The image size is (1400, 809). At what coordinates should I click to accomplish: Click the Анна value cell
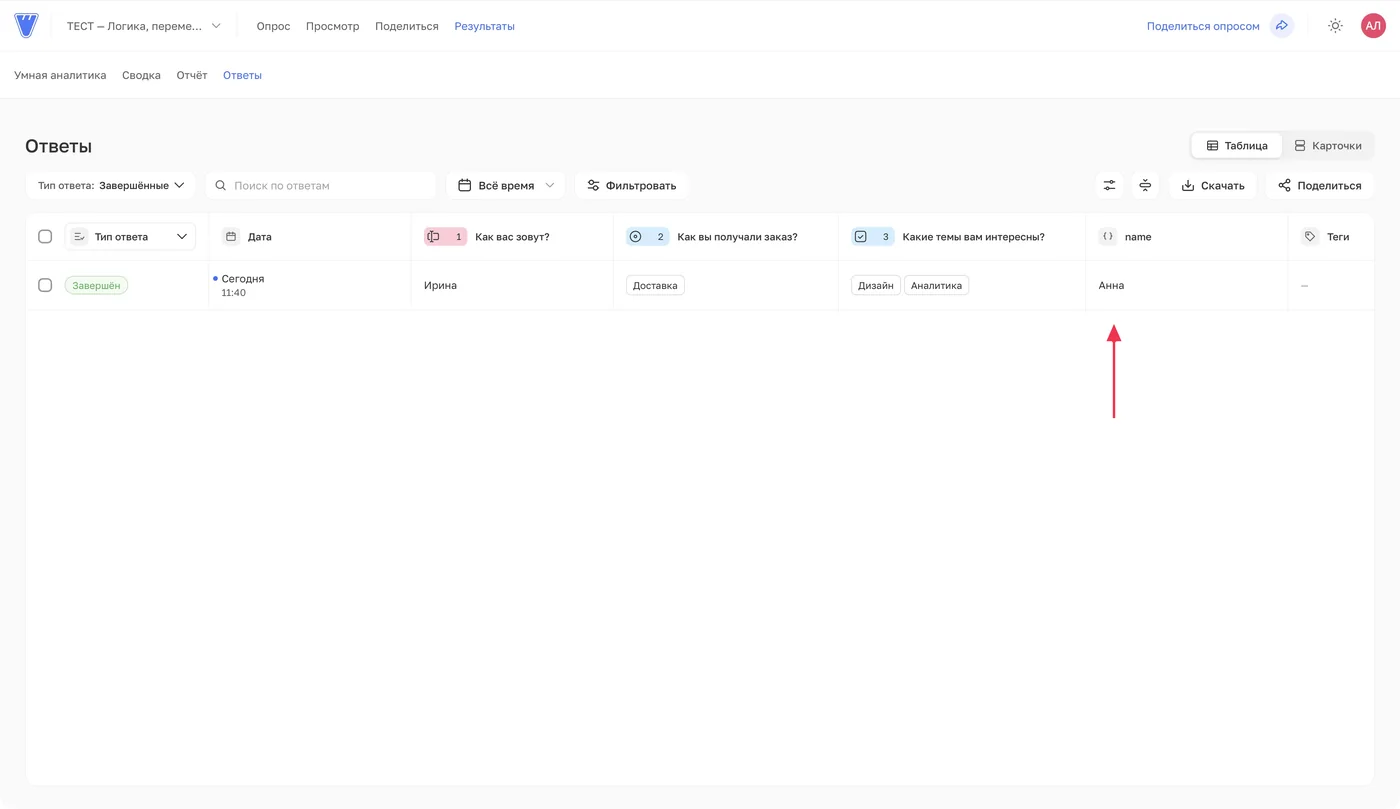pos(1187,285)
